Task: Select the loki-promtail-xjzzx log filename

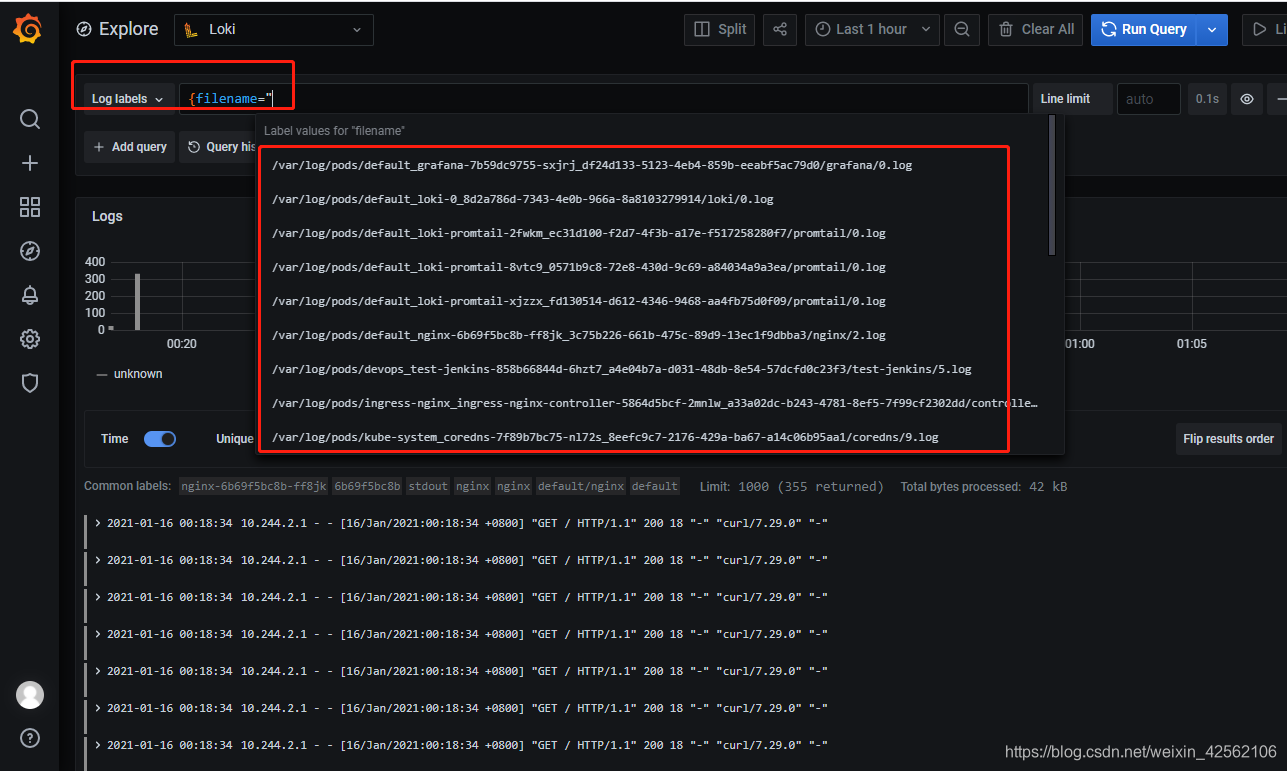Action: 579,301
